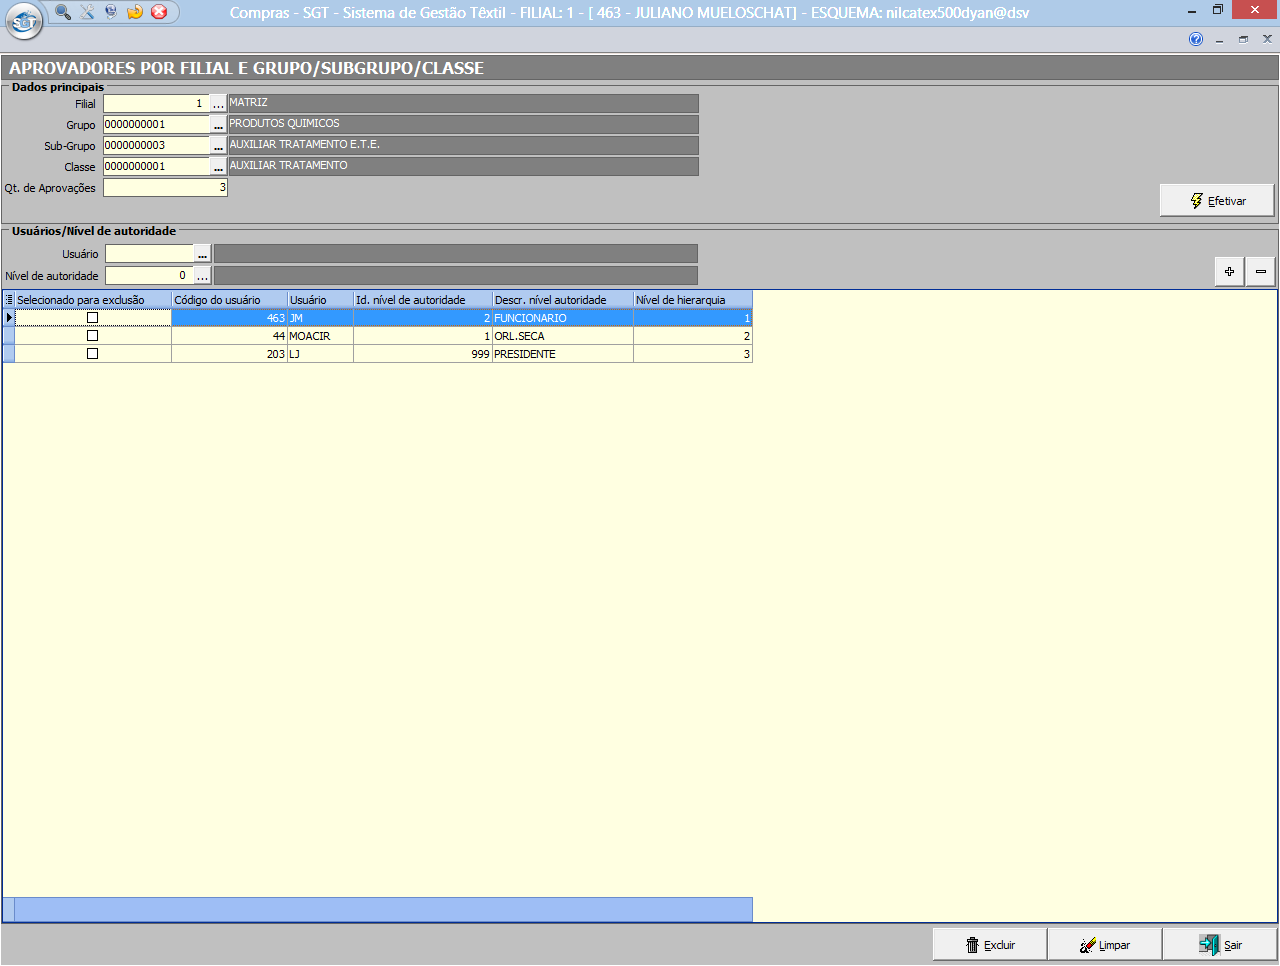This screenshot has width=1280, height=966.
Task: Open the blue help question mark
Action: tap(1196, 39)
